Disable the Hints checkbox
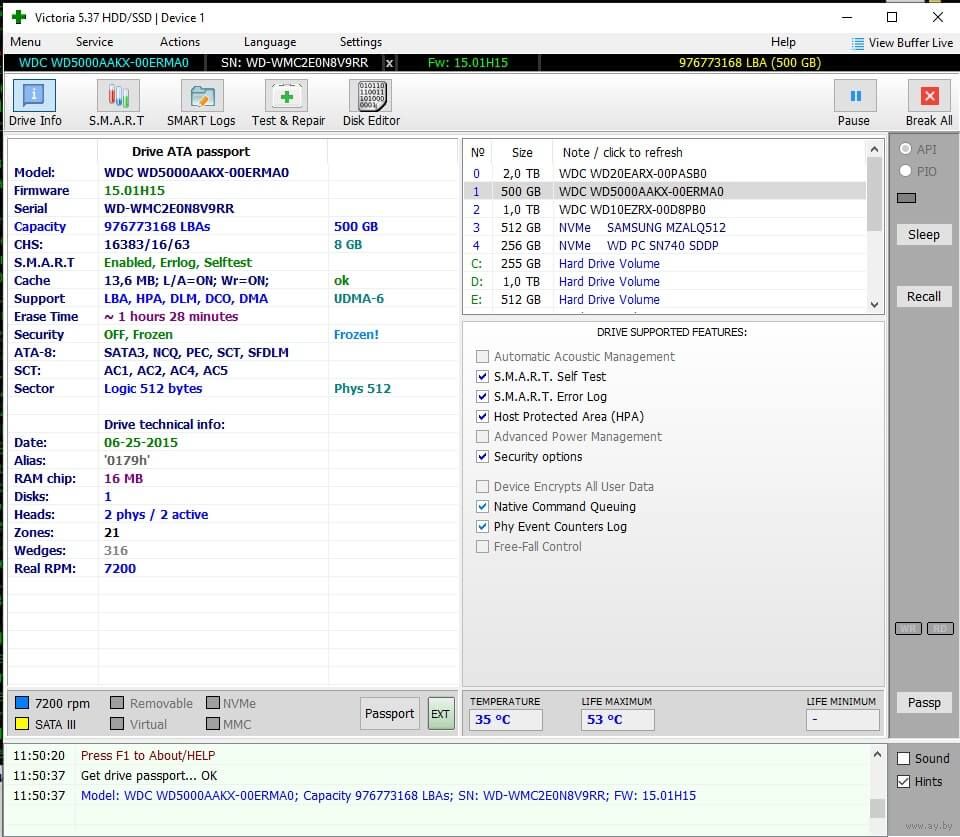960x837 pixels. [904, 781]
